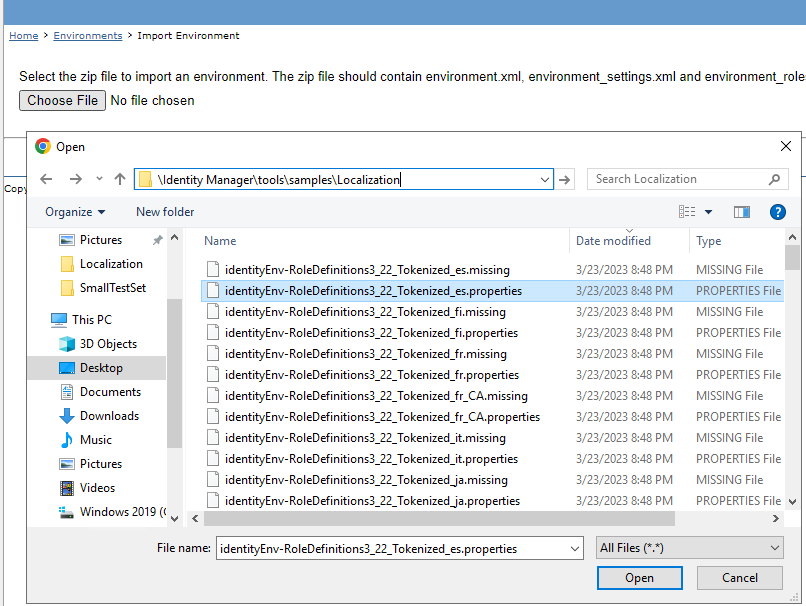Viewport: 806px width, 606px height.
Task: Change view layout icon
Action: [x=687, y=212]
